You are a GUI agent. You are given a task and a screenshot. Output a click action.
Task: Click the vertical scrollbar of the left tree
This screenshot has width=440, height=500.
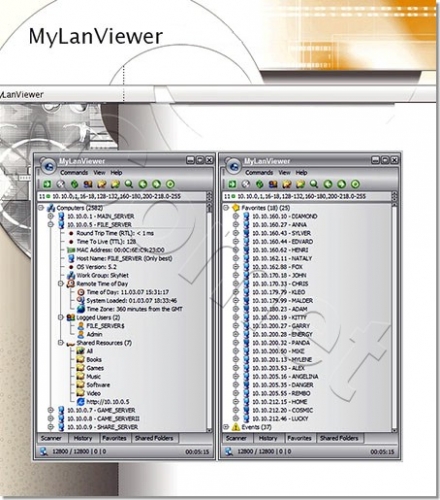pyautogui.click(x=209, y=317)
